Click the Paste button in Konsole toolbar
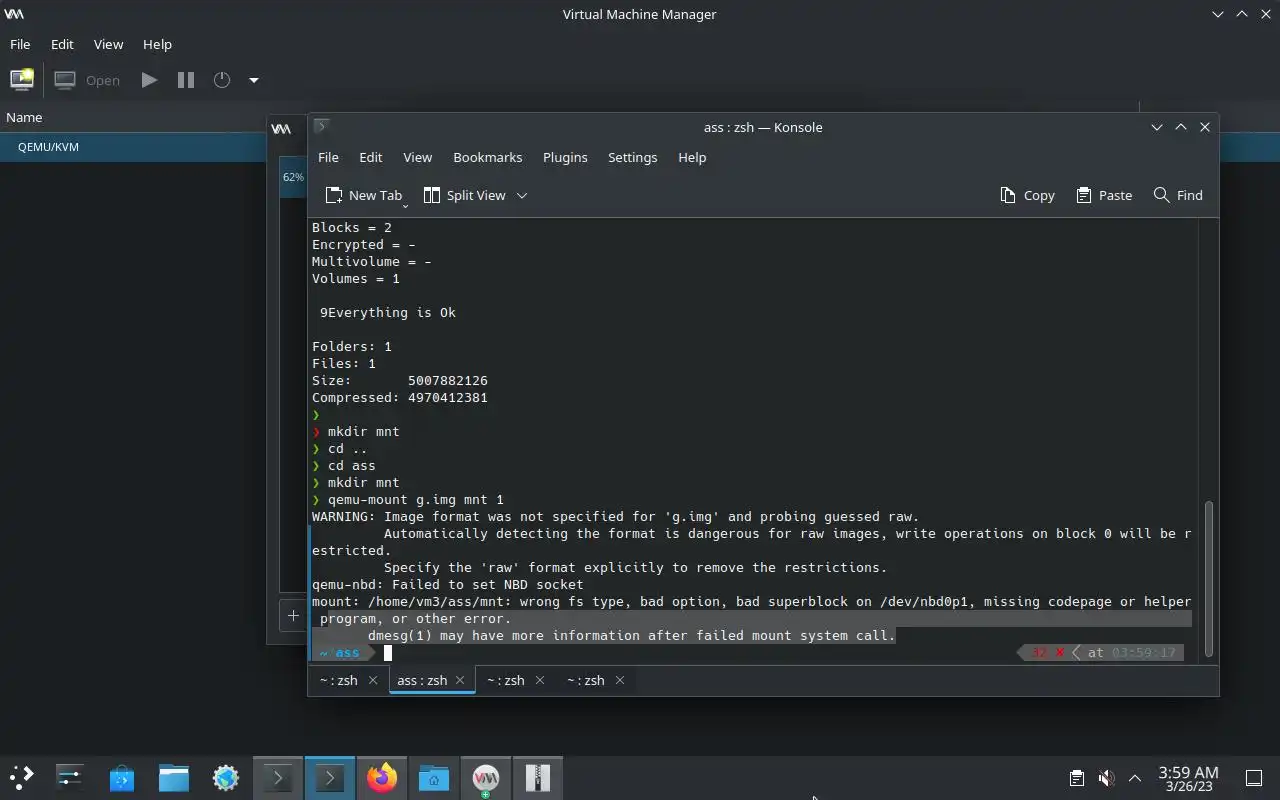 pos(1104,195)
